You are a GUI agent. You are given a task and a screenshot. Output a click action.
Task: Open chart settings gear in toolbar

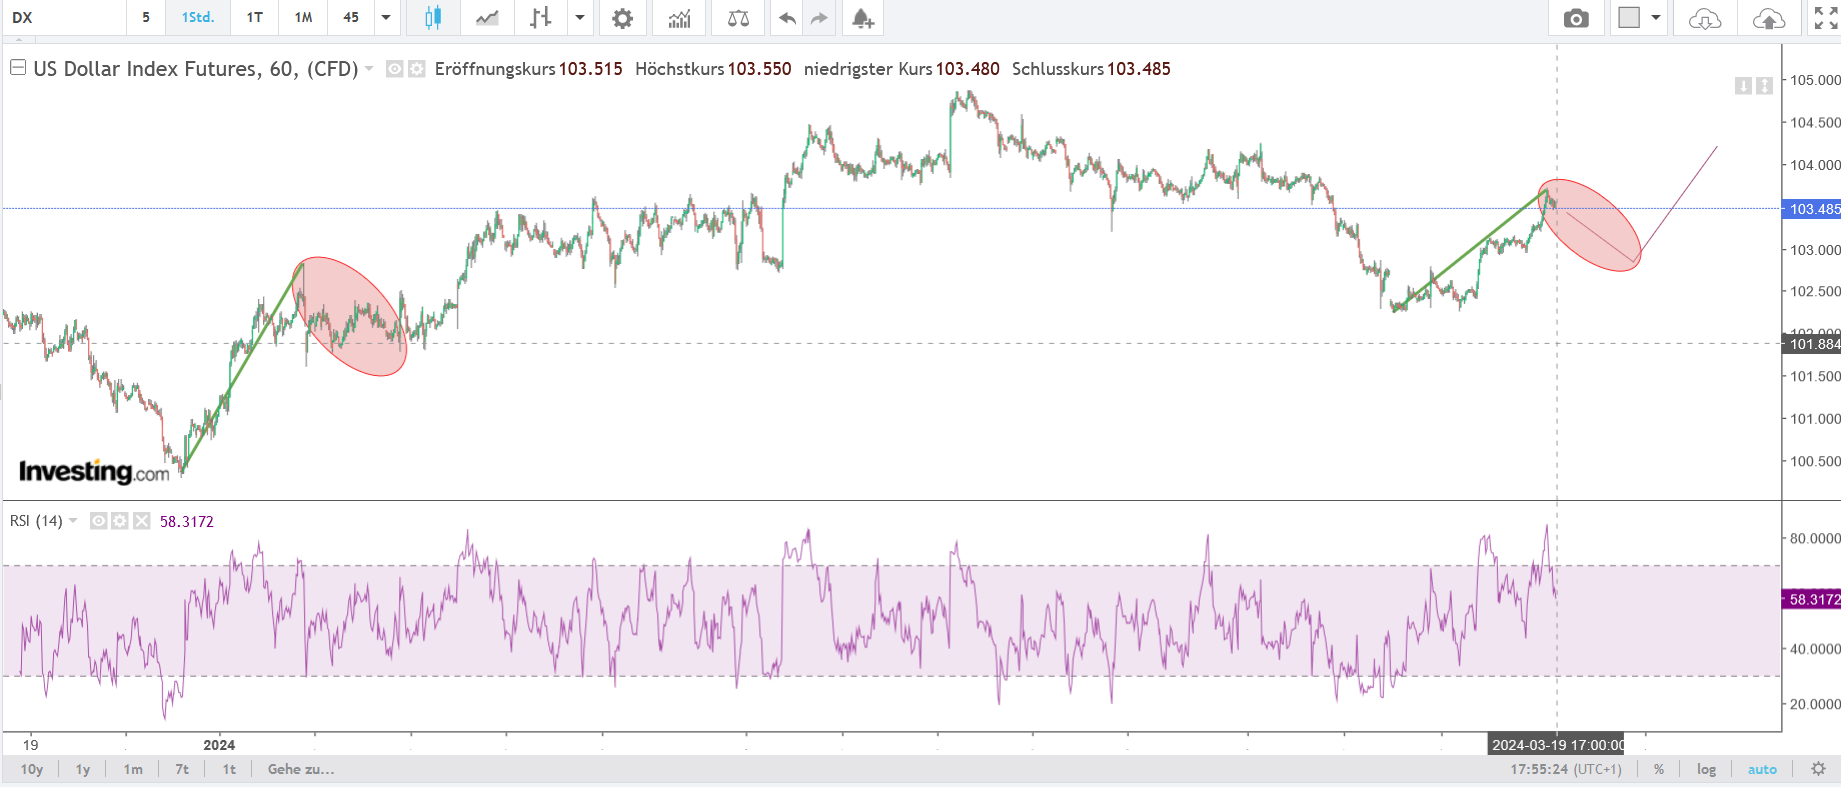[622, 18]
